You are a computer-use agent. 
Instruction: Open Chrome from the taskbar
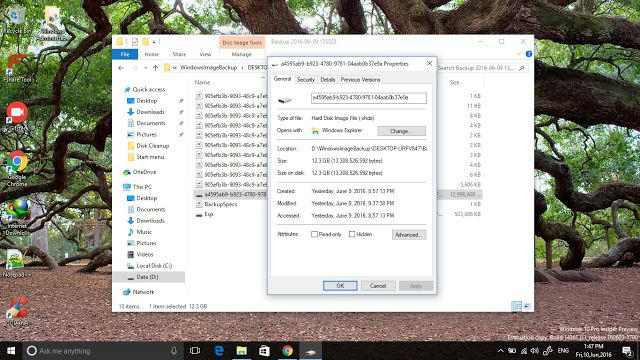click(287, 351)
